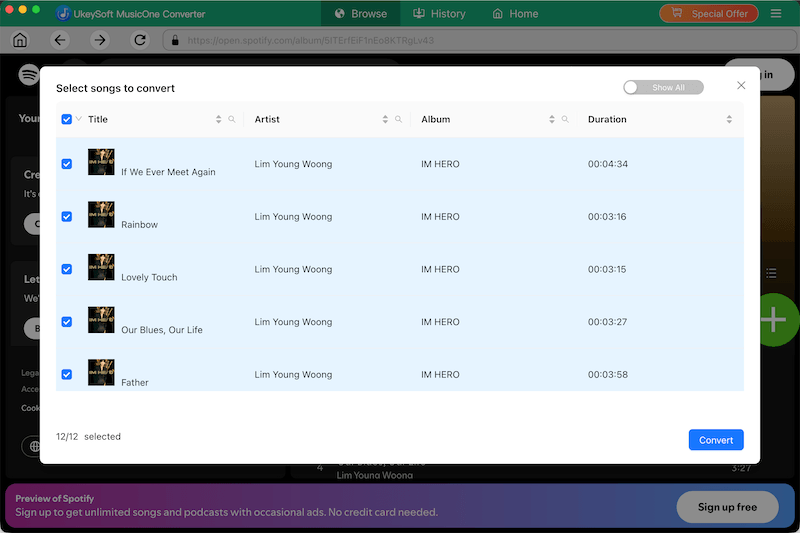
Task: Click the duration 00:03:27
Action: 607,322
